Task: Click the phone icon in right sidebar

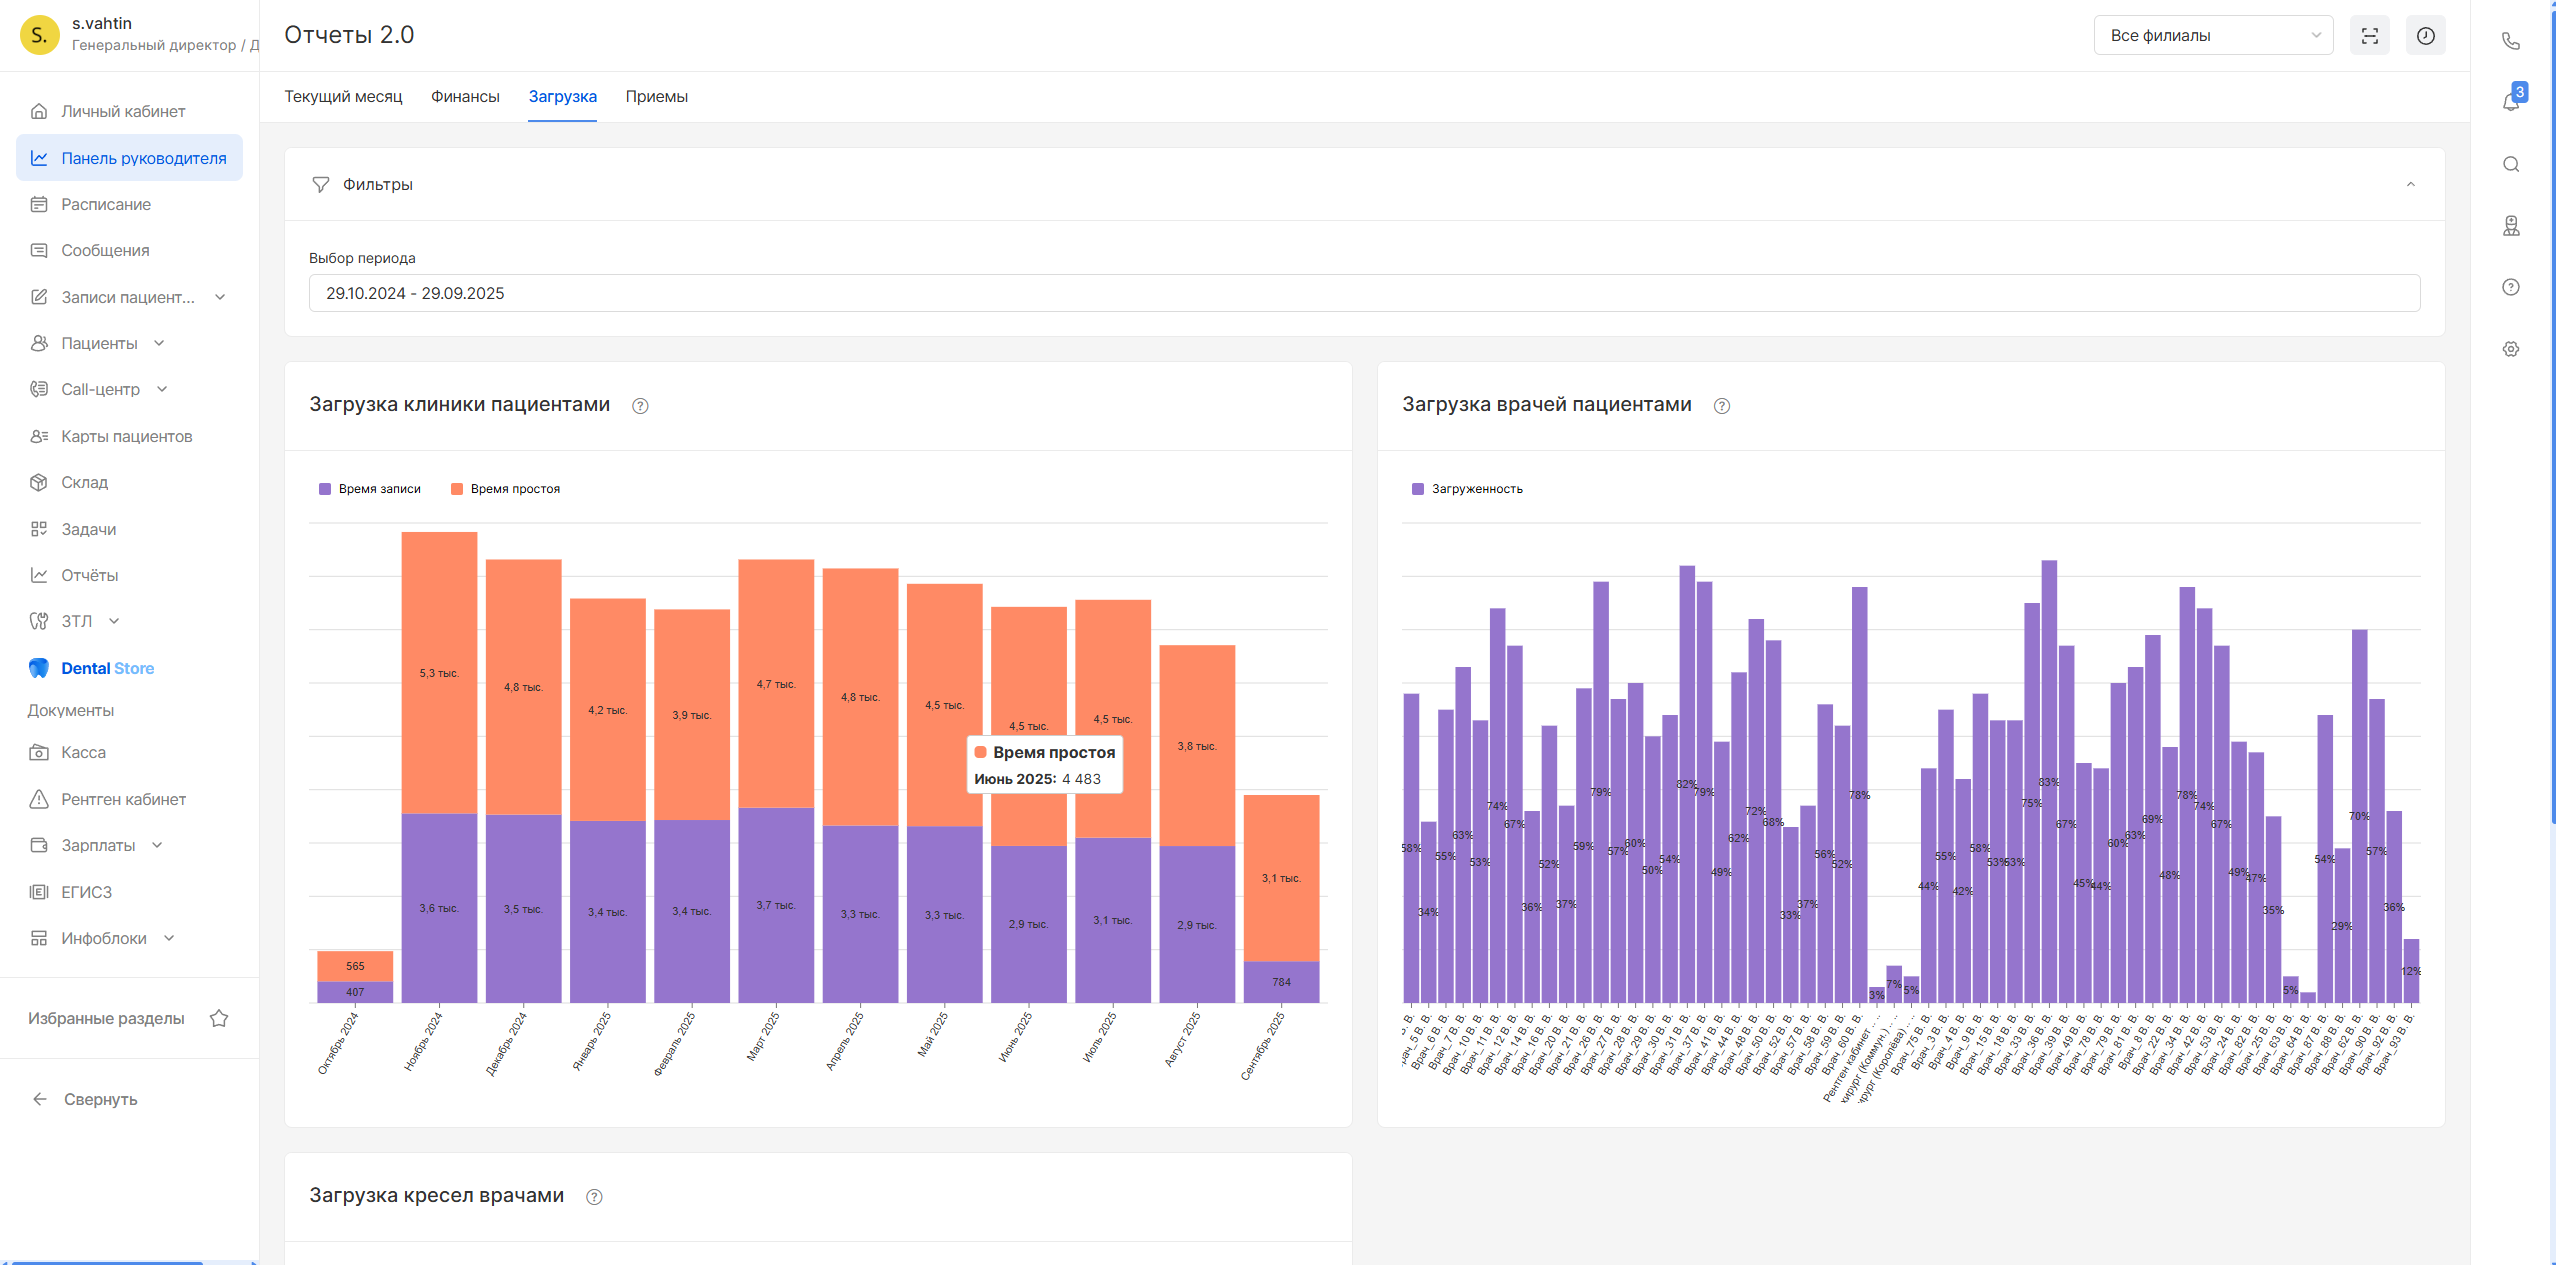Action: [2510, 41]
